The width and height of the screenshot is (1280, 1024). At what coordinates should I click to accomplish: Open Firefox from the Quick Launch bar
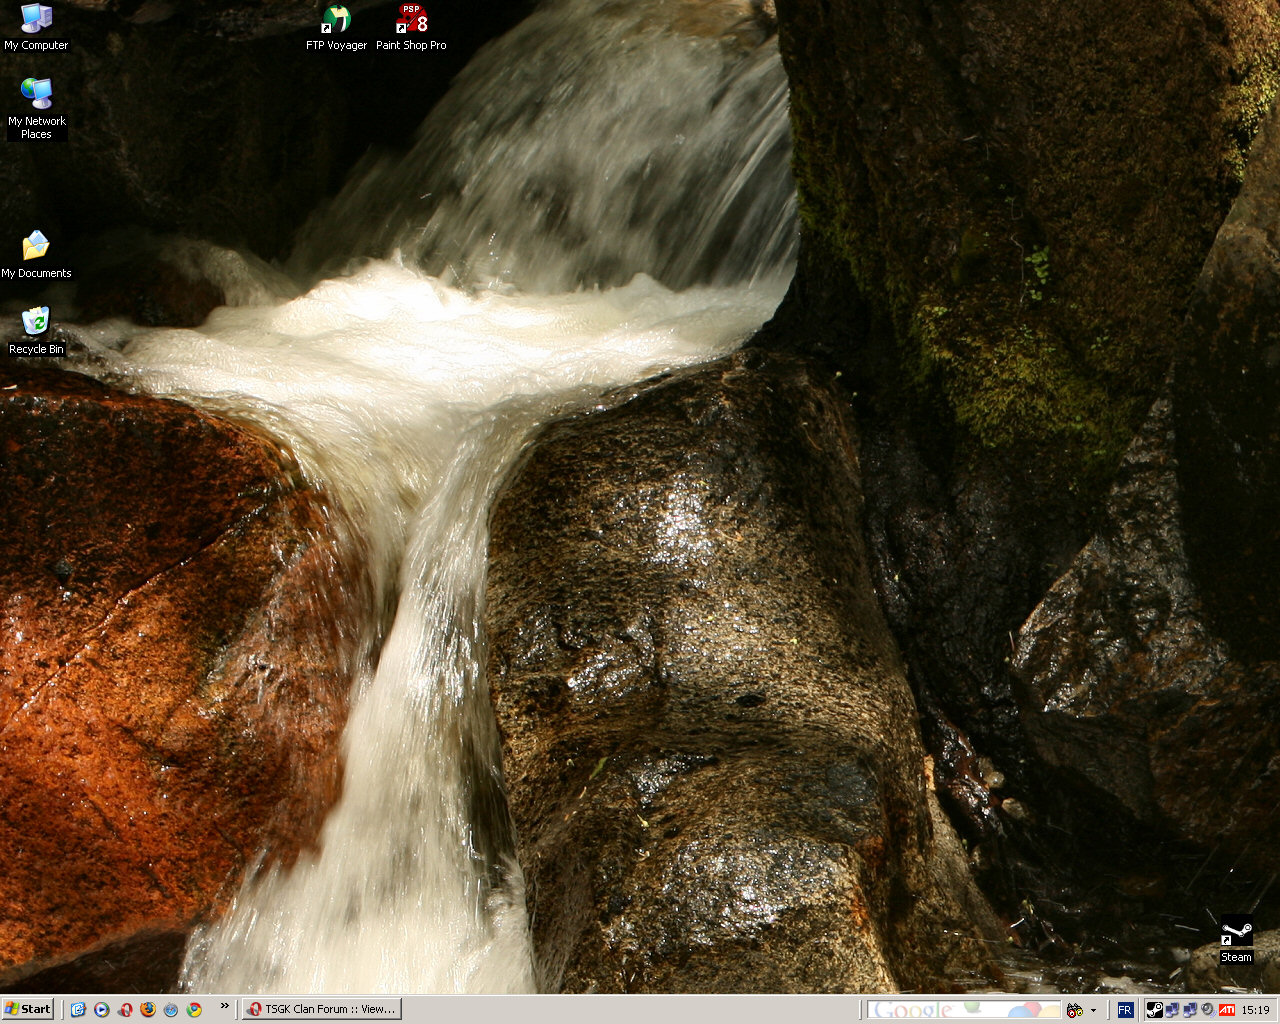tap(149, 1009)
